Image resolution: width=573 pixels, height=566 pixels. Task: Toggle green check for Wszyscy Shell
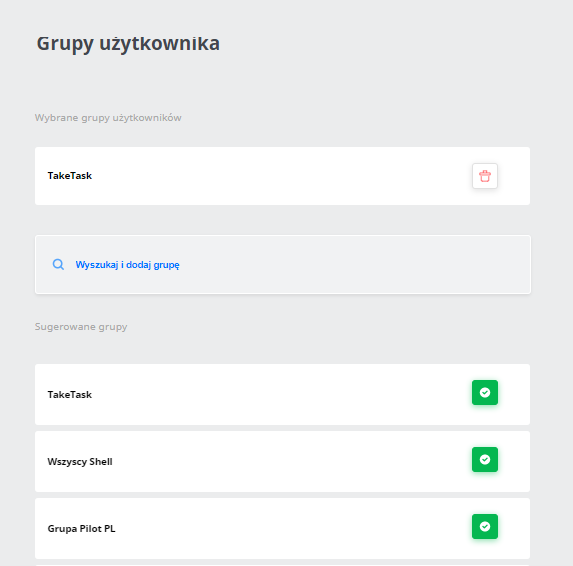[x=485, y=459]
